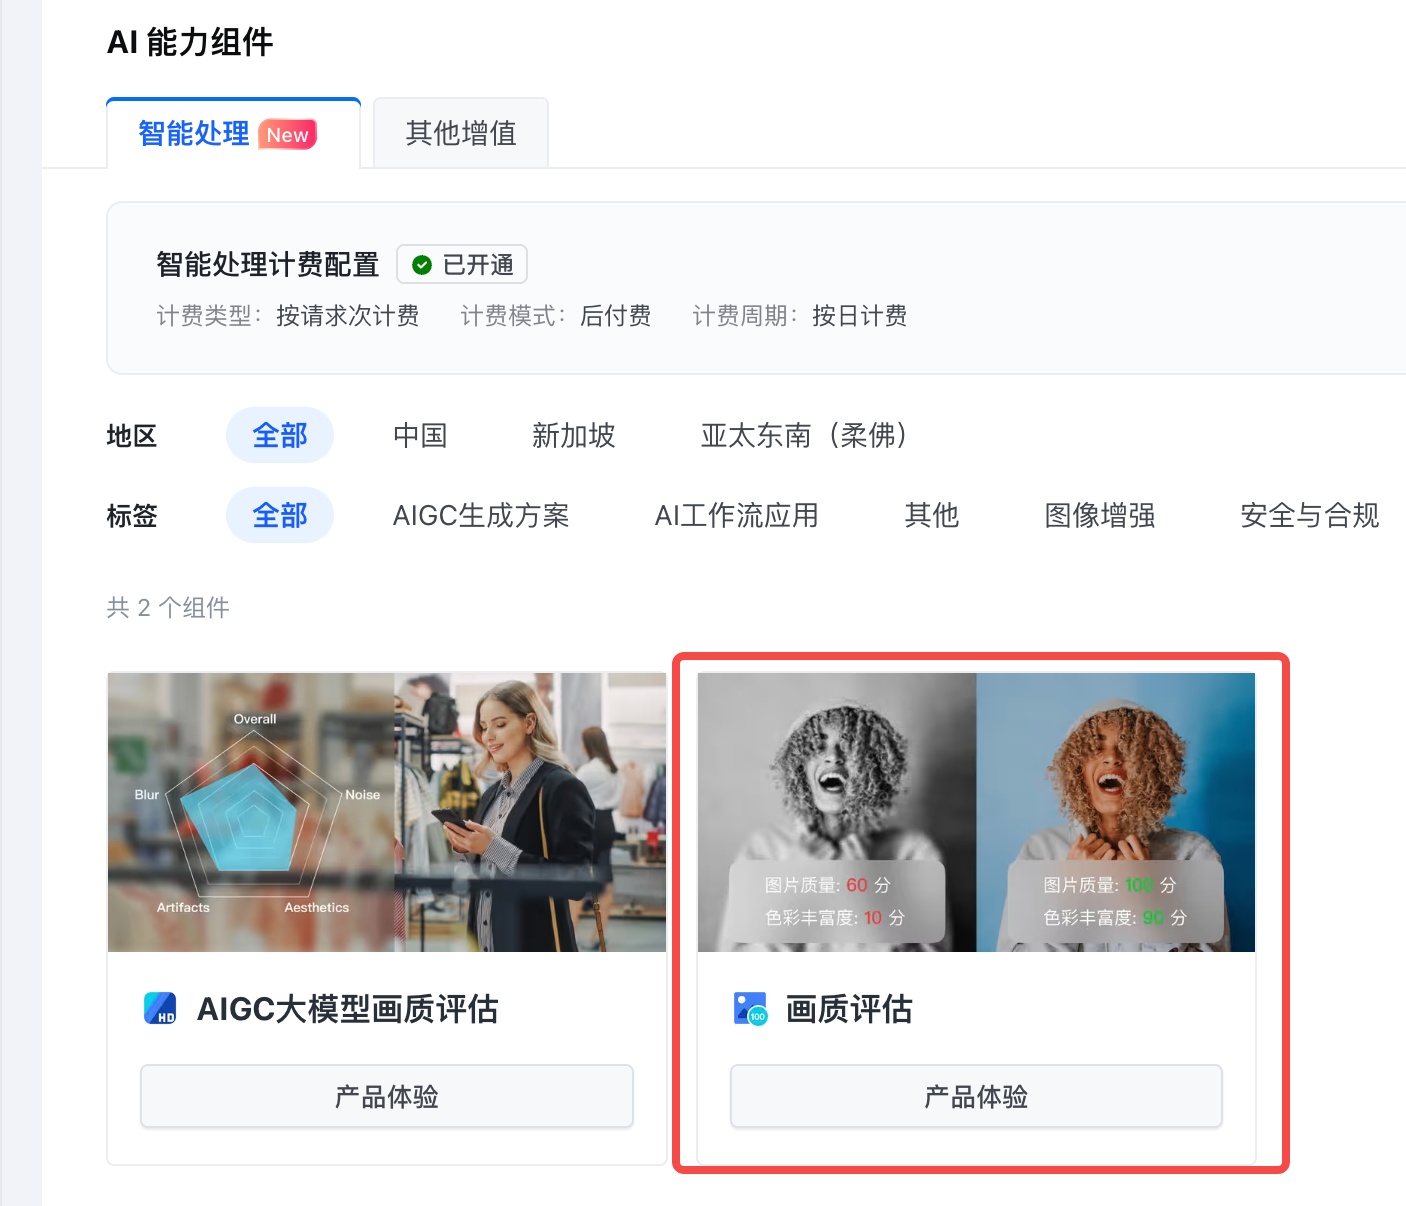The image size is (1406, 1206).
Task: Filter tags by 图像增强
Action: click(1100, 515)
